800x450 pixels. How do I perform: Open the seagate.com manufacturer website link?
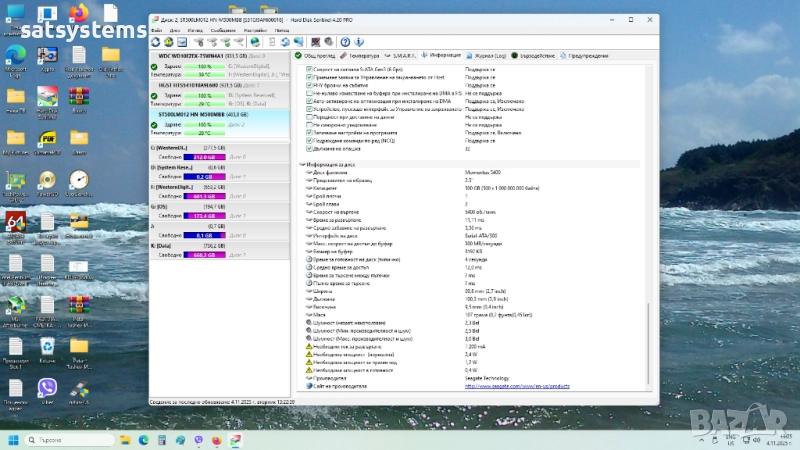[x=517, y=385]
